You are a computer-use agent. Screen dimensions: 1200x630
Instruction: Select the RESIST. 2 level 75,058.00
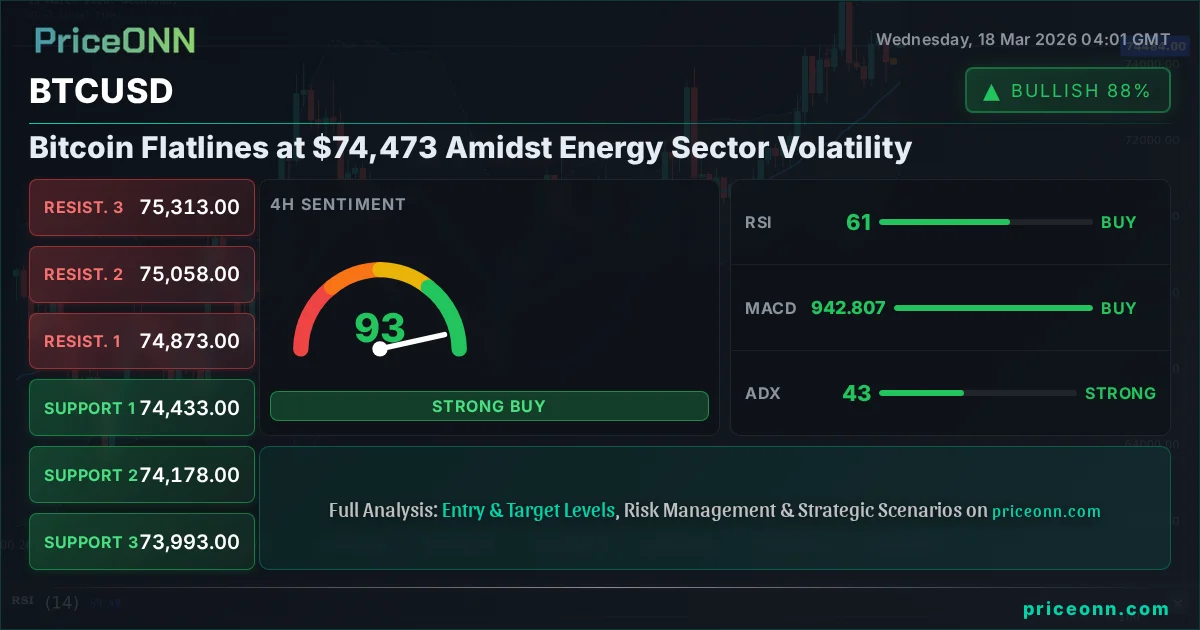pos(142,274)
